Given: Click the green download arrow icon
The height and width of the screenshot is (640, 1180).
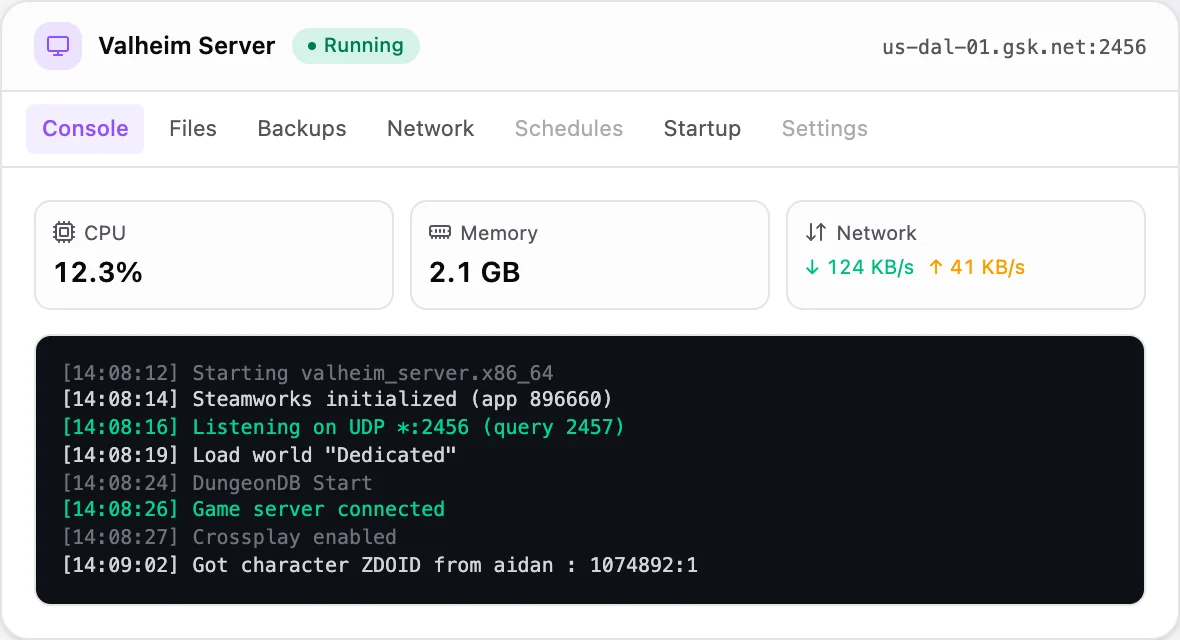Looking at the screenshot, I should click(x=812, y=267).
